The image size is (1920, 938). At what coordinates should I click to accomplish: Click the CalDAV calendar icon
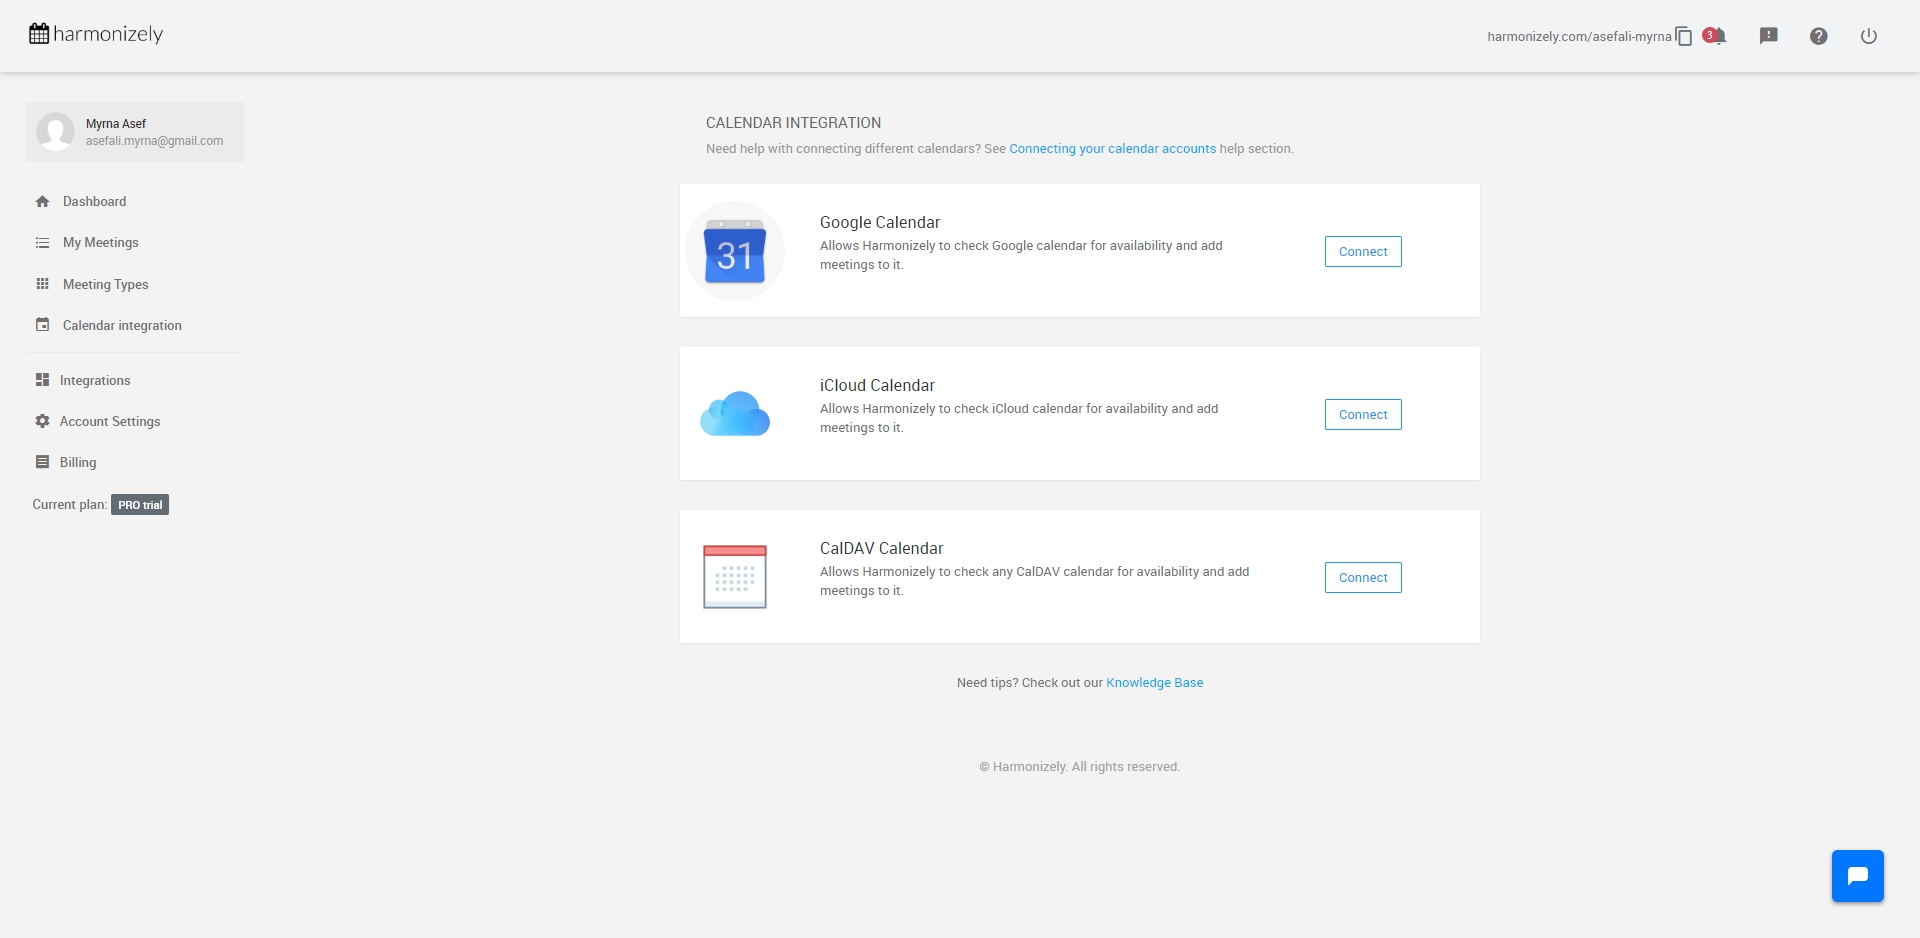pos(735,577)
